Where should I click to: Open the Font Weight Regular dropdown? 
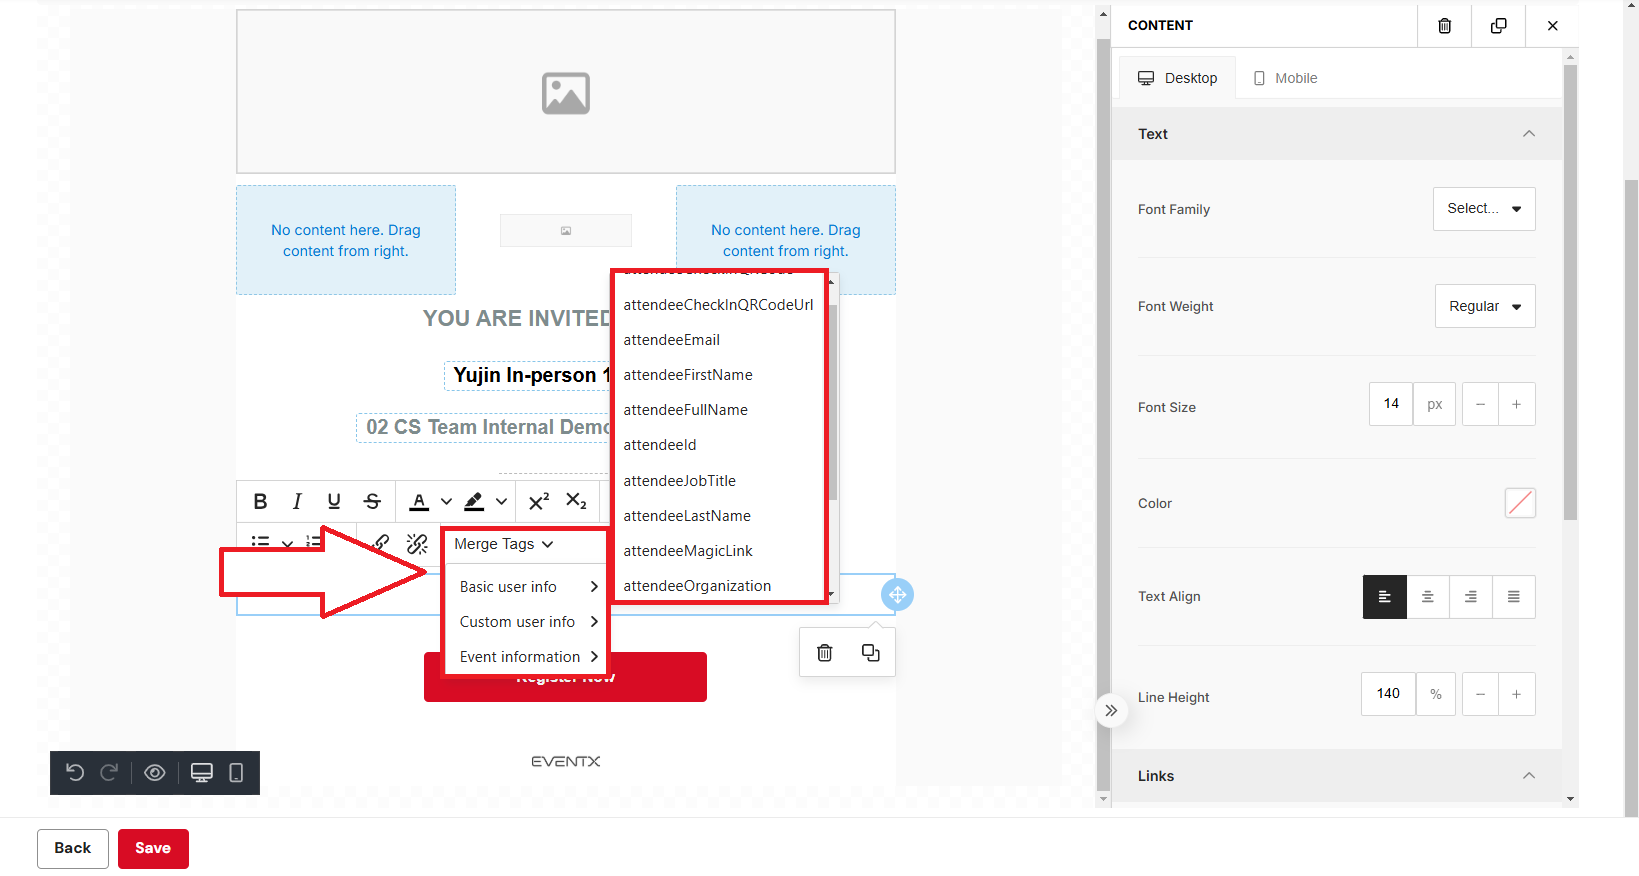(1484, 306)
